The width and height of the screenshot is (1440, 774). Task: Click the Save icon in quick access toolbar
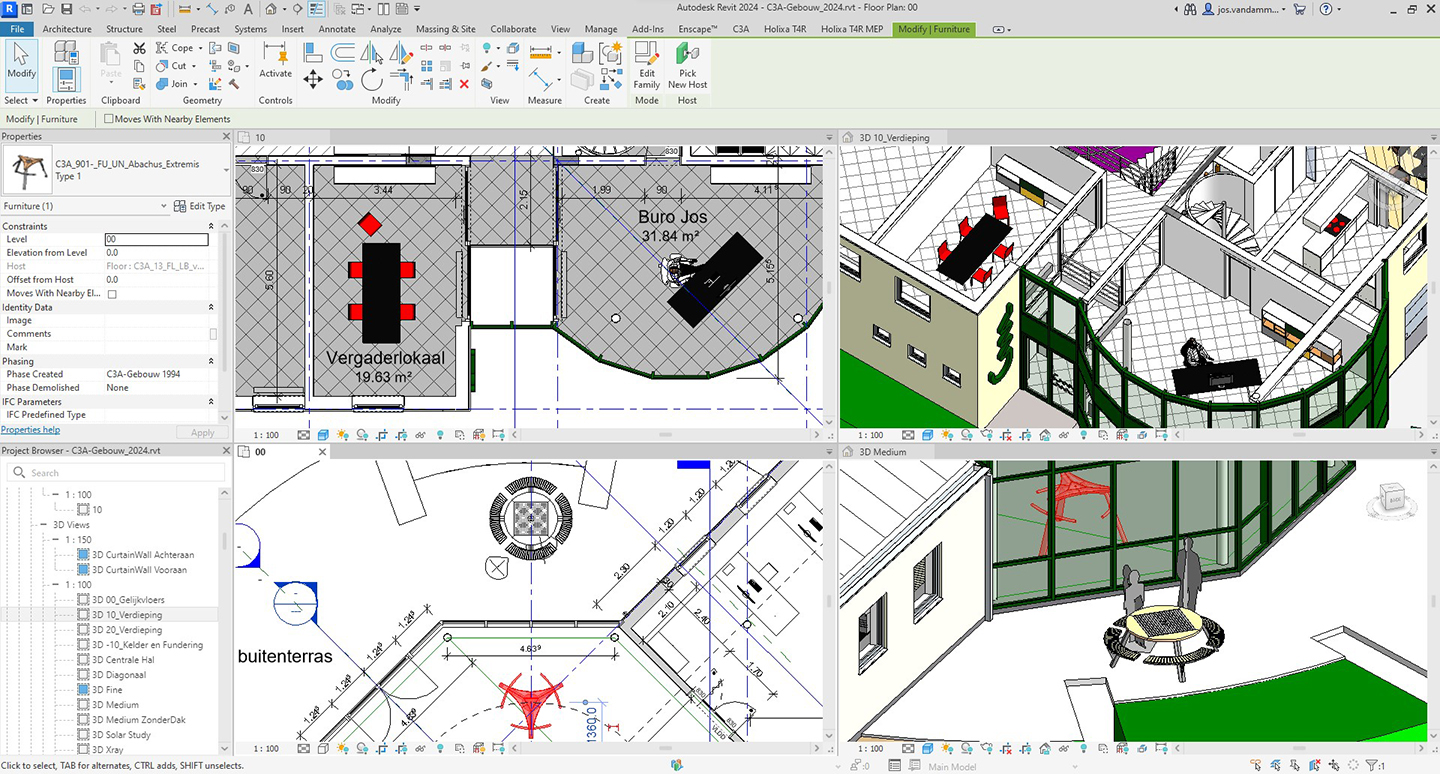pyautogui.click(x=66, y=9)
